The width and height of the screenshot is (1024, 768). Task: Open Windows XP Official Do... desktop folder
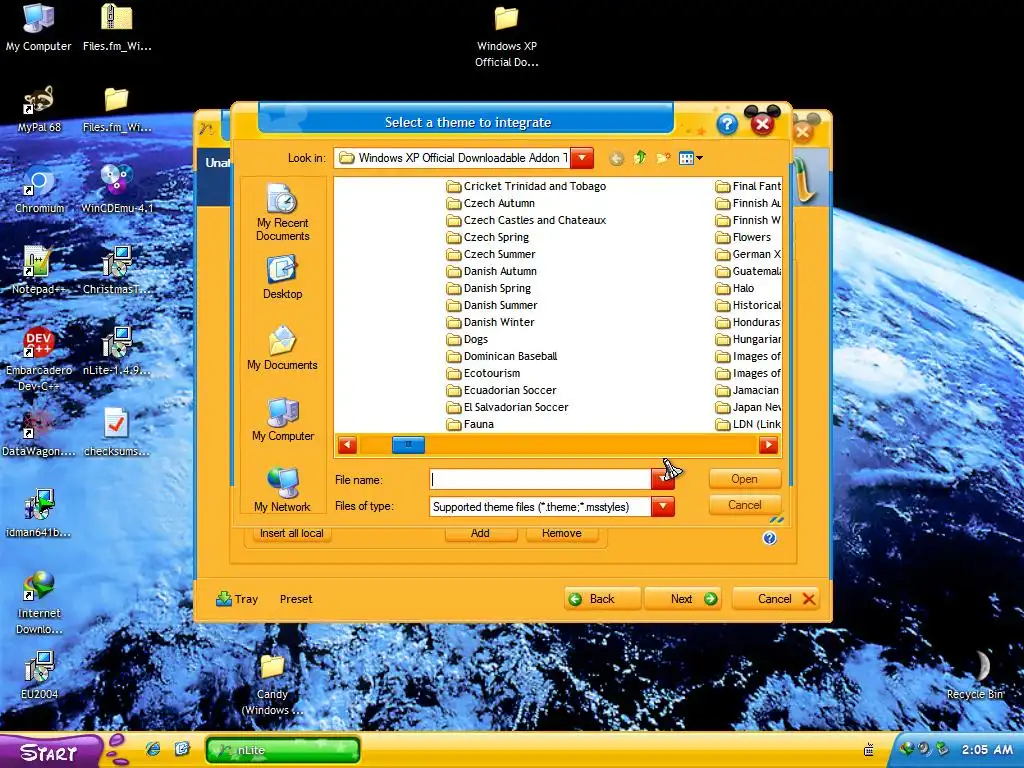[507, 35]
